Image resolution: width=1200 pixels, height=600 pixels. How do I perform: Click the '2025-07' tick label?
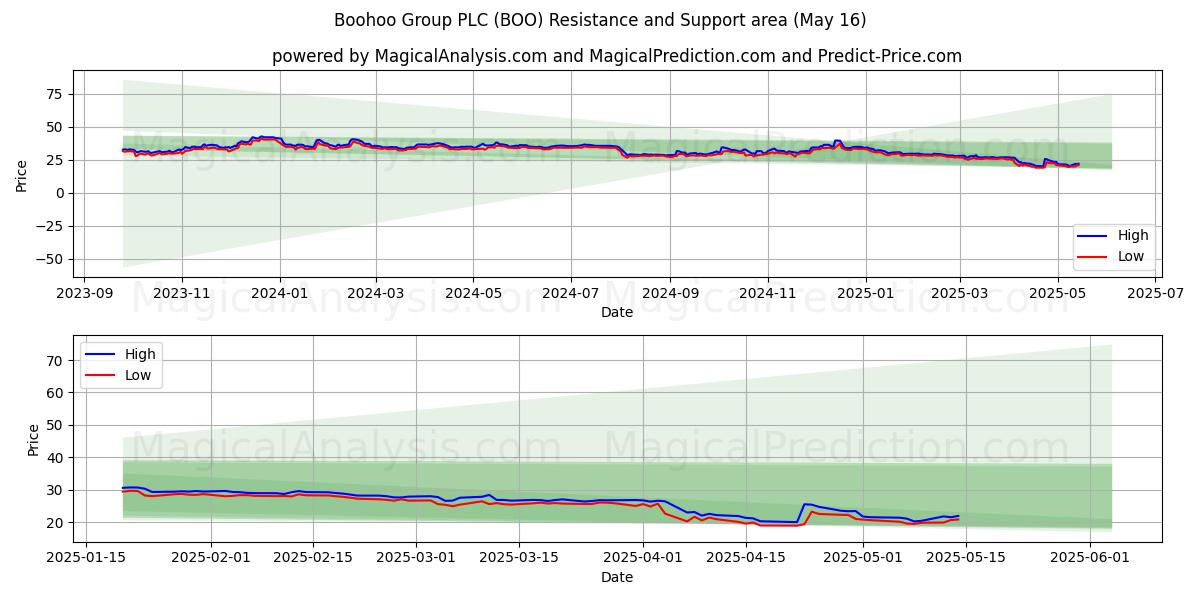tap(1155, 293)
